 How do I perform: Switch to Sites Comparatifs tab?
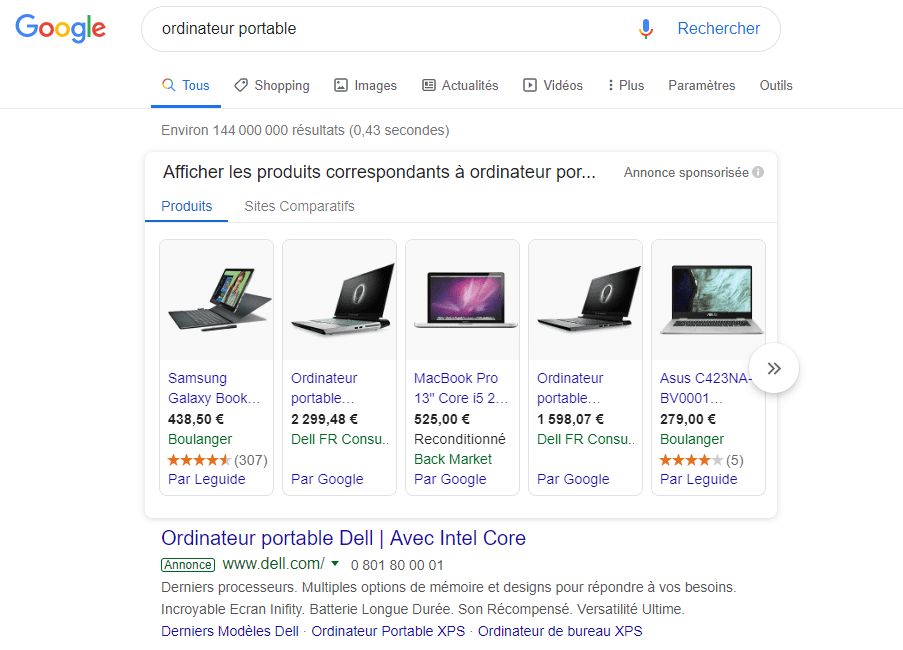pos(299,206)
